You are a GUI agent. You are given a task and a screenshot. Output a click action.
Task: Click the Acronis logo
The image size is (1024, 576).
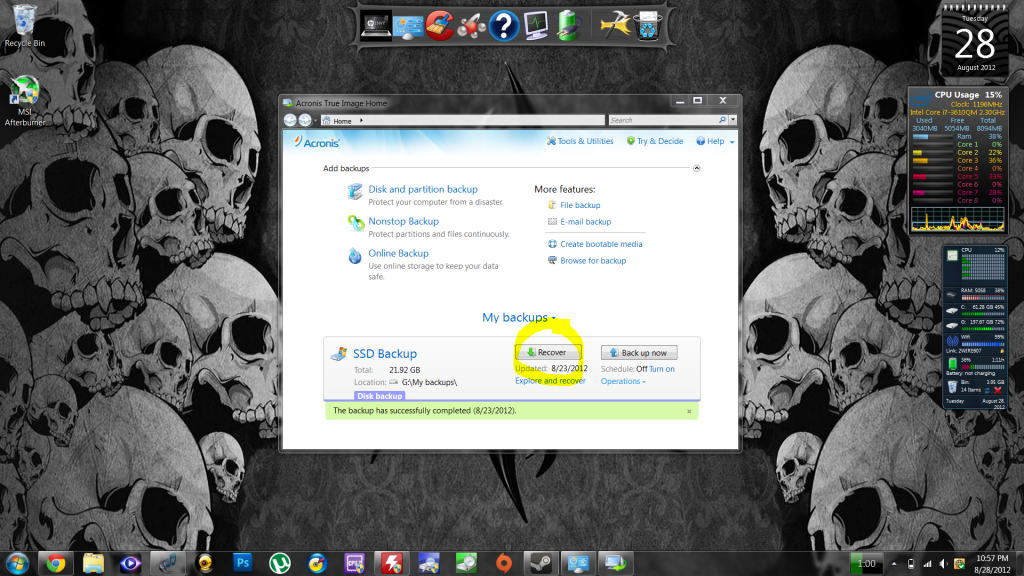point(317,142)
